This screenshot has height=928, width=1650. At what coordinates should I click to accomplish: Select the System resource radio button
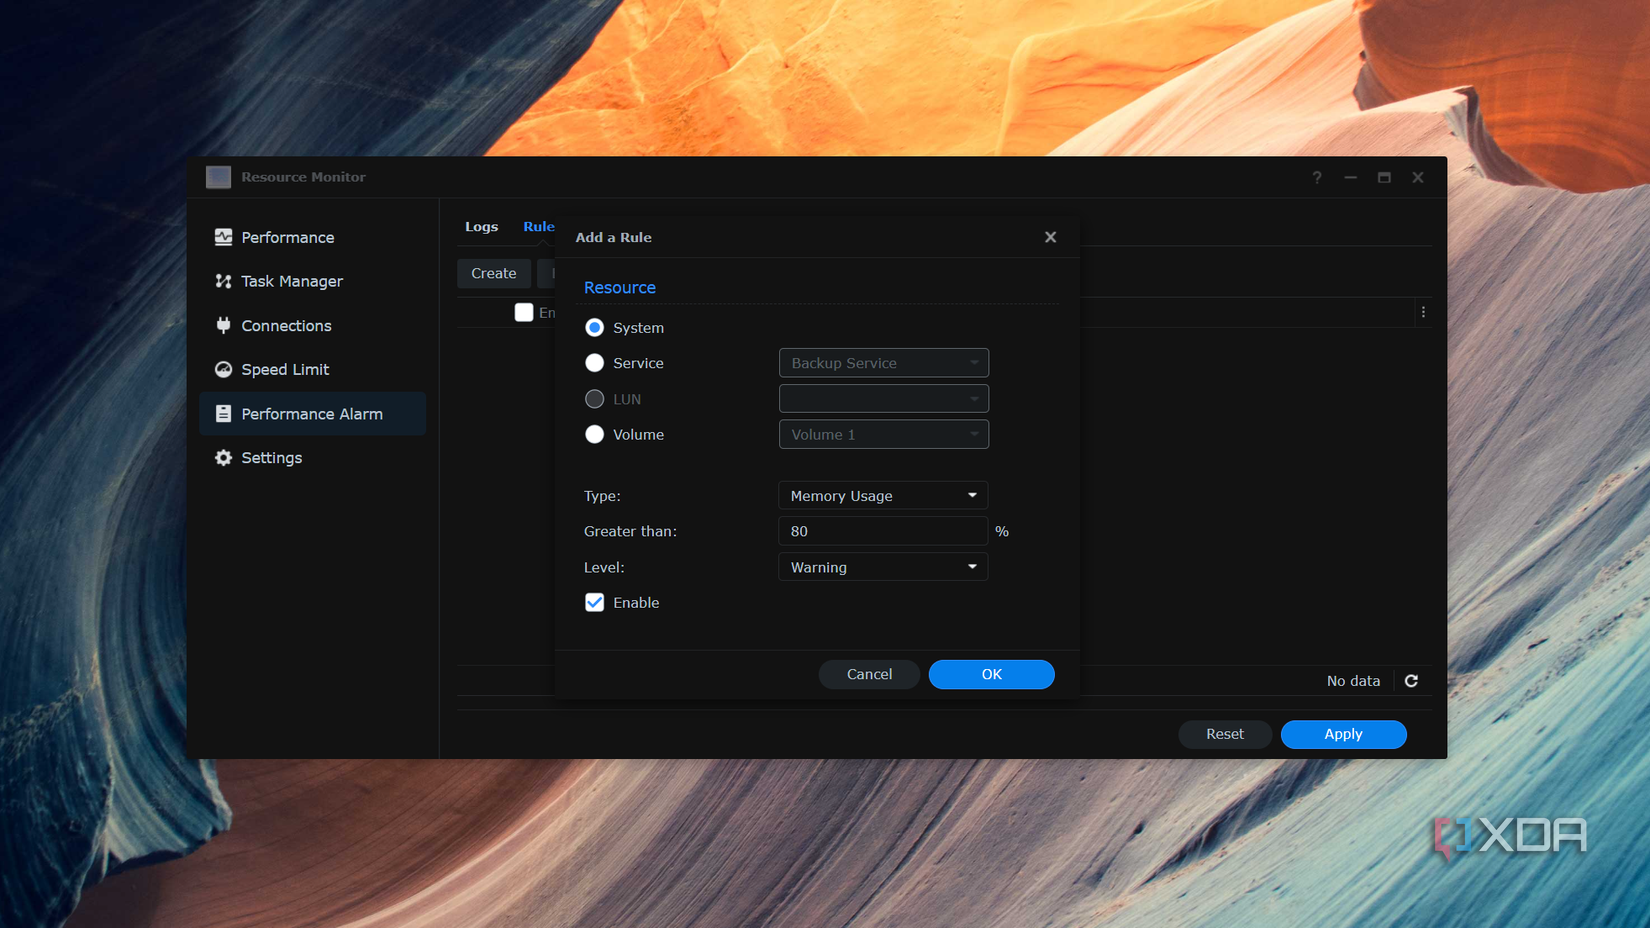(594, 327)
